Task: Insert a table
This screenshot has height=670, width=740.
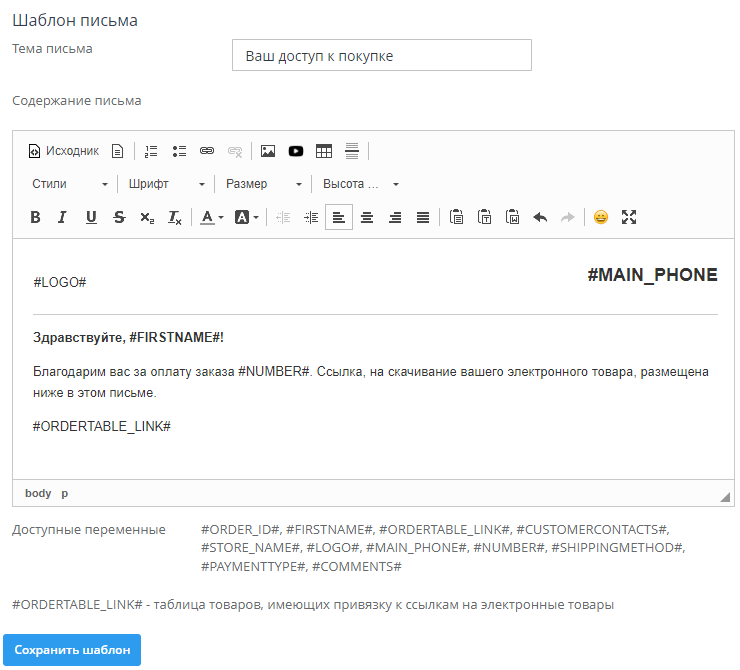Action: tap(324, 151)
